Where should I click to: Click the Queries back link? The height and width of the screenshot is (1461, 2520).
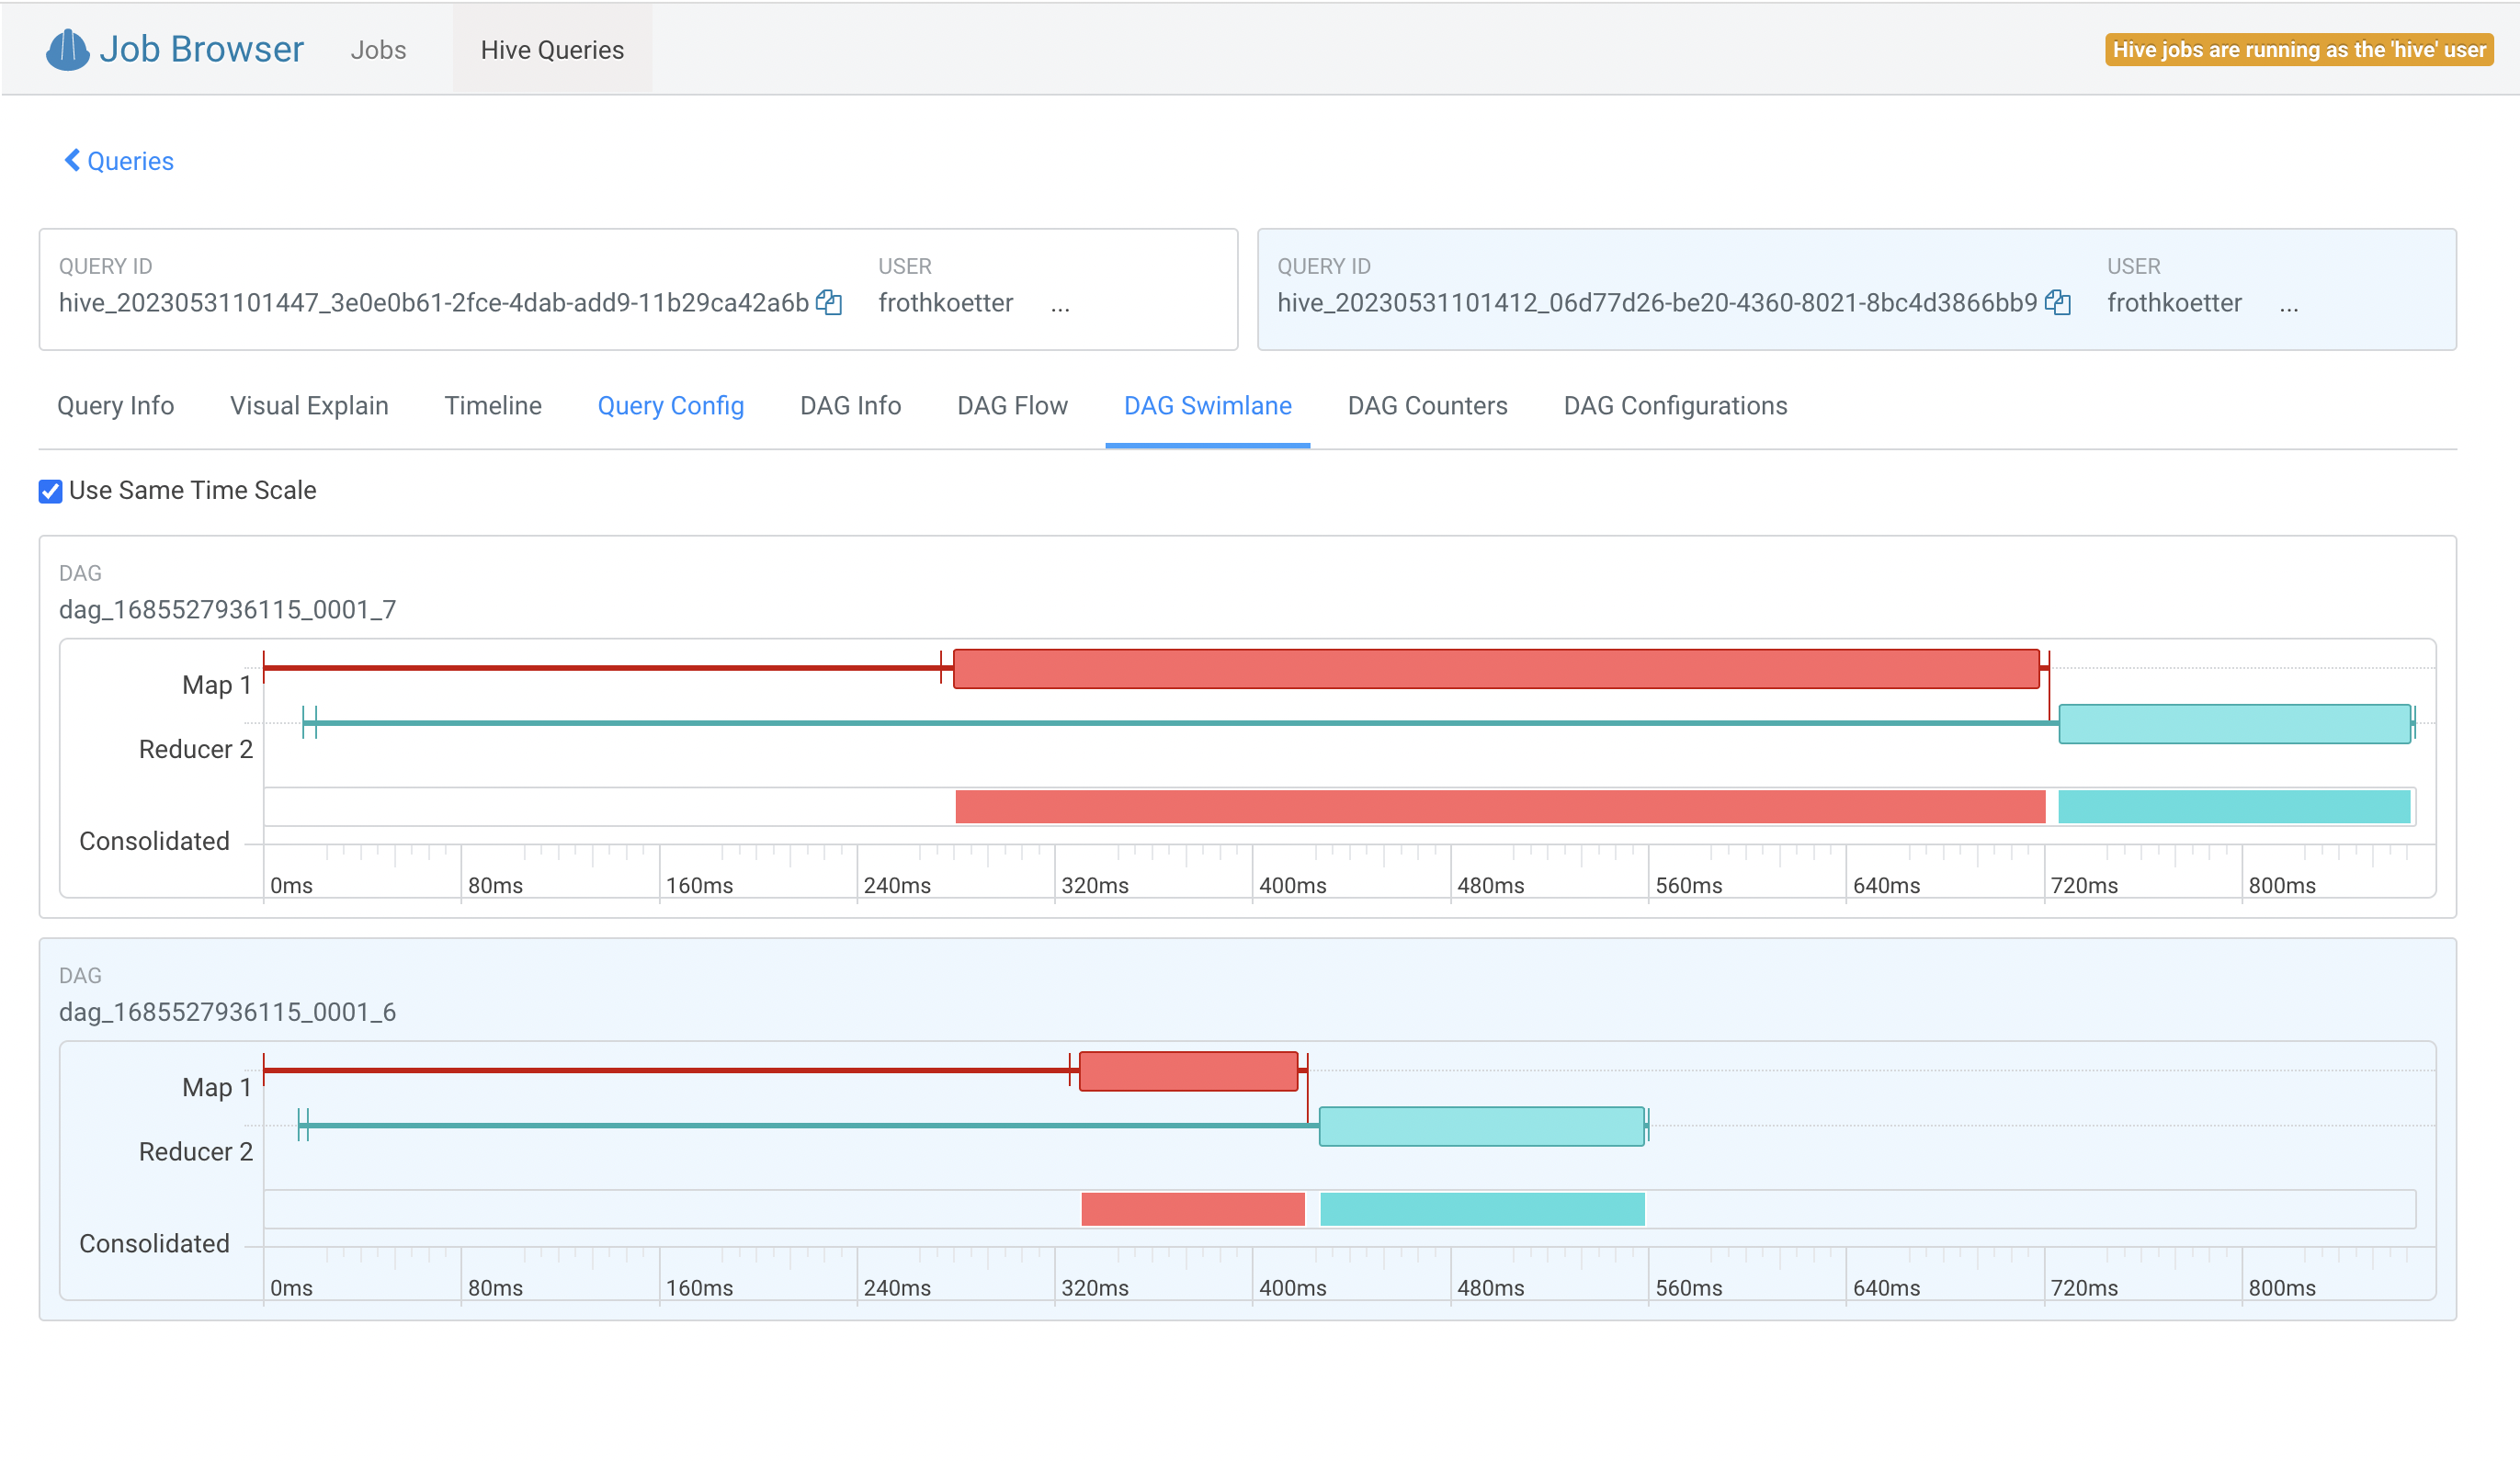130,161
